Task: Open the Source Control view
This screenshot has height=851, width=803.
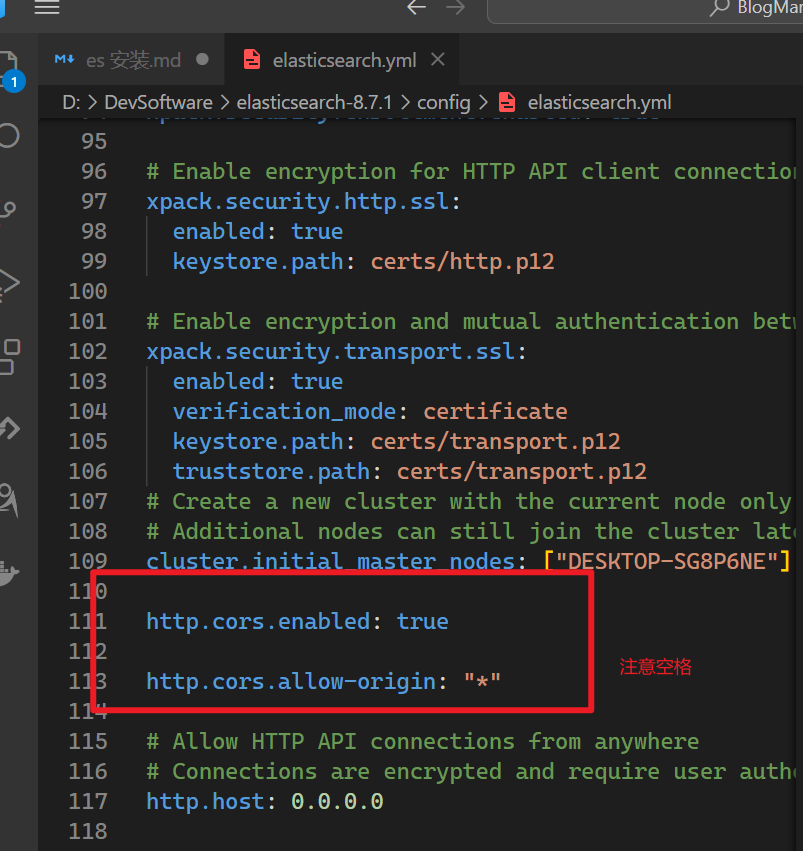Action: [9, 210]
